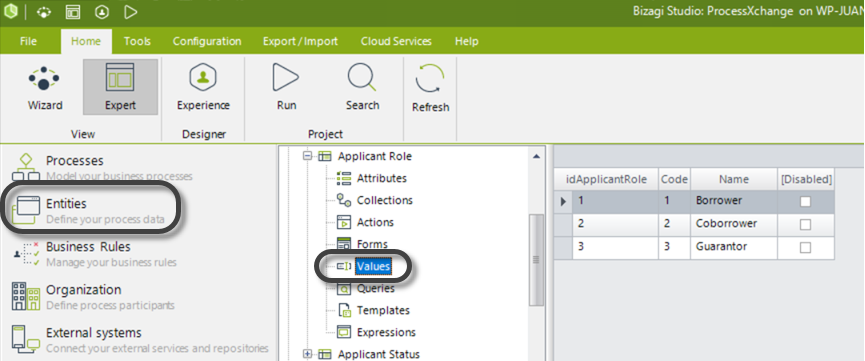Expand the Applicant Status tree node
The width and height of the screenshot is (865, 361).
(307, 354)
